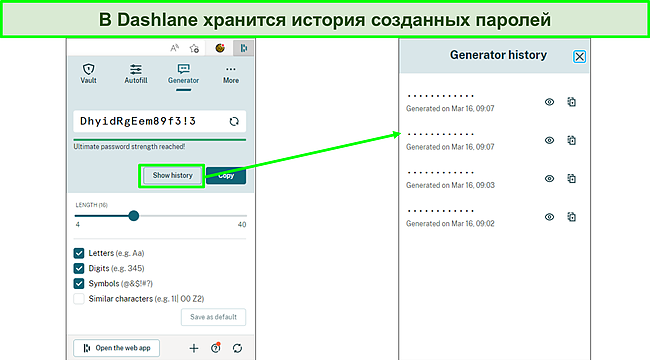Viewport: 650px width, 360px height.
Task: Click the Show history button
Action: tap(172, 175)
